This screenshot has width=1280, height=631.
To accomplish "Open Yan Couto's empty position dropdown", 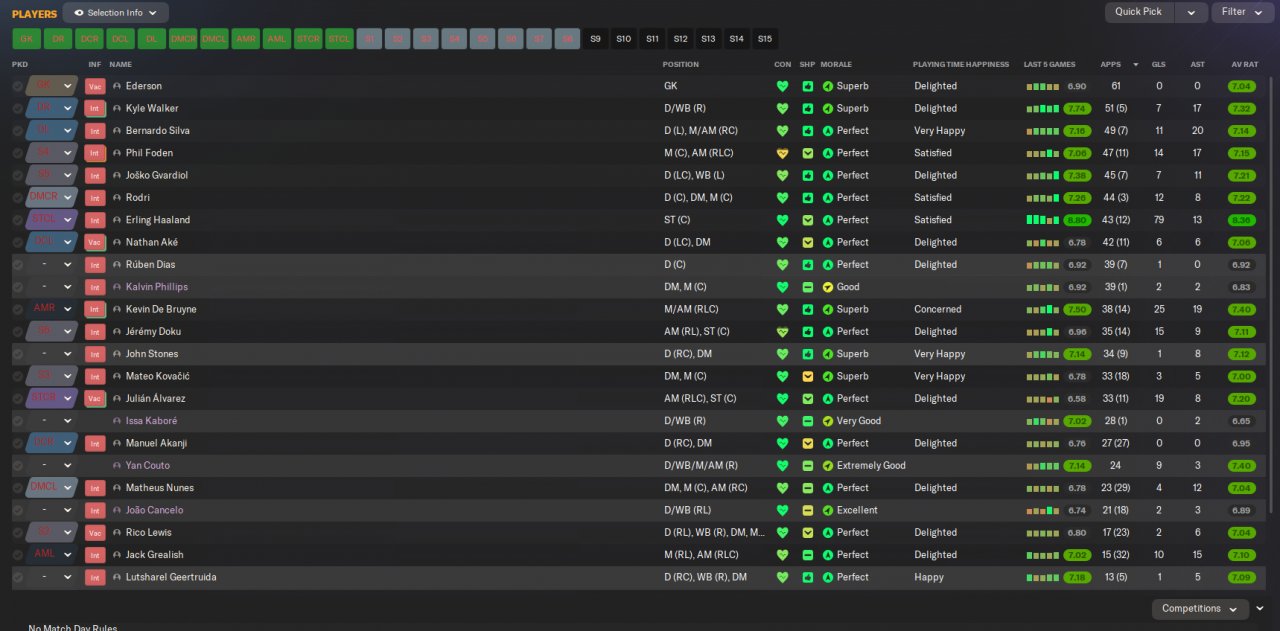I will click(52, 465).
